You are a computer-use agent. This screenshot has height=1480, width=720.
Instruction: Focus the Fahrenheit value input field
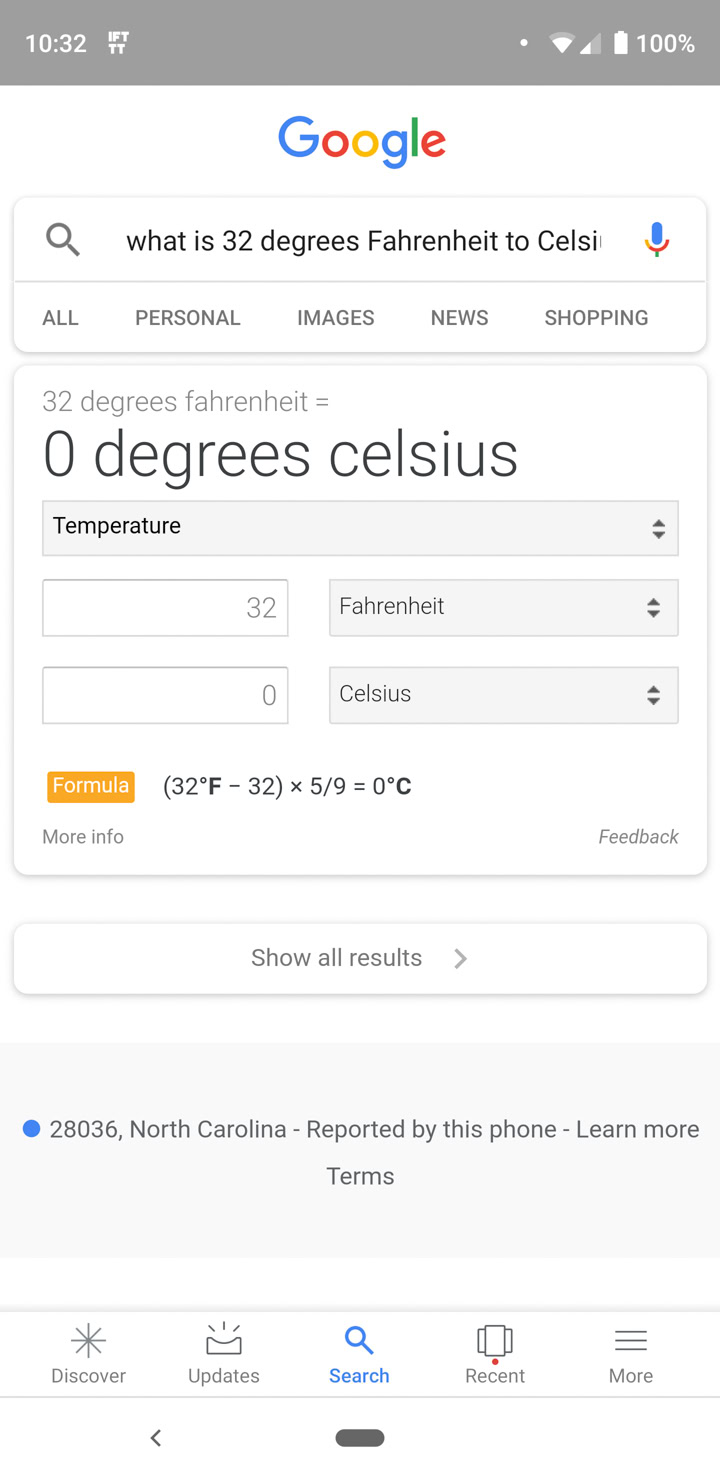pyautogui.click(x=165, y=607)
